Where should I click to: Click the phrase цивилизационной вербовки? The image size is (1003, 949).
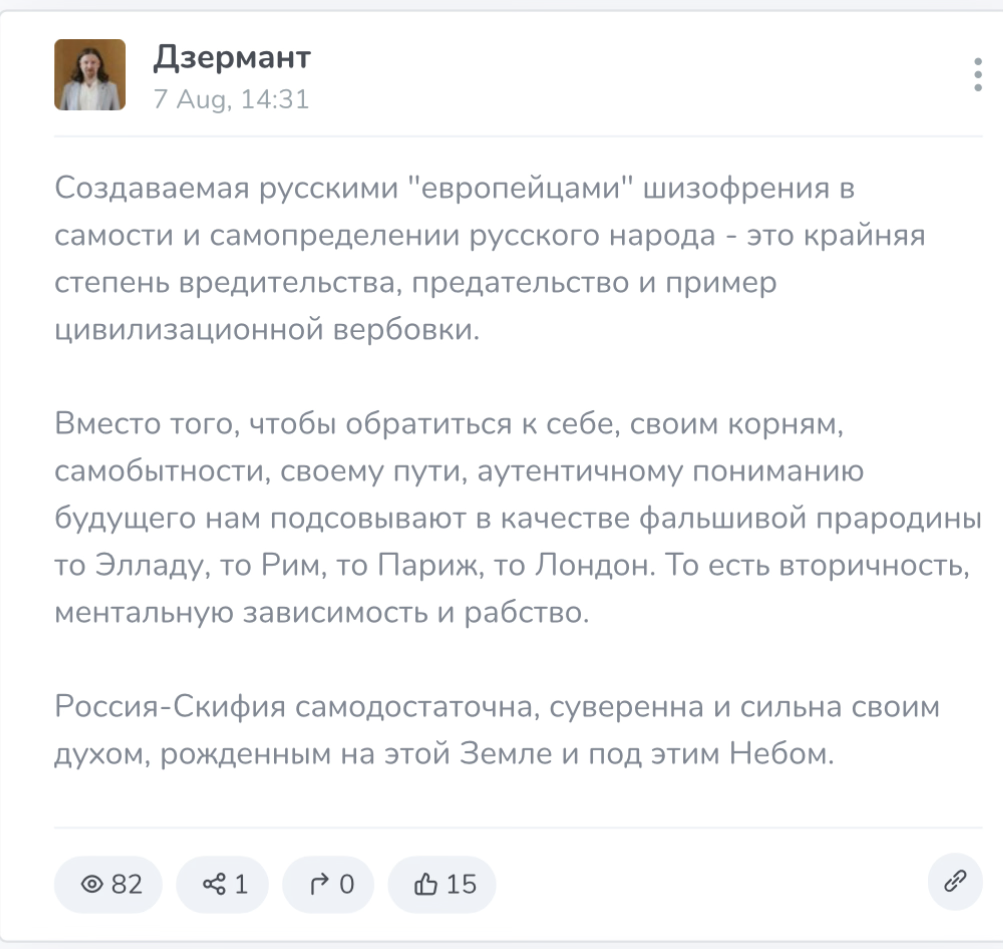pos(267,329)
